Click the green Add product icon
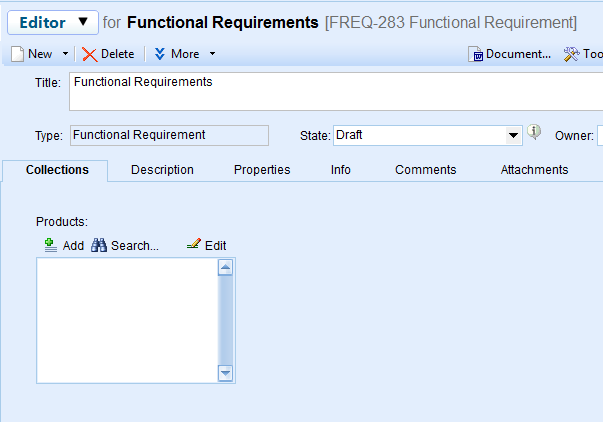Viewport: 603px width, 422px height. pos(51,245)
